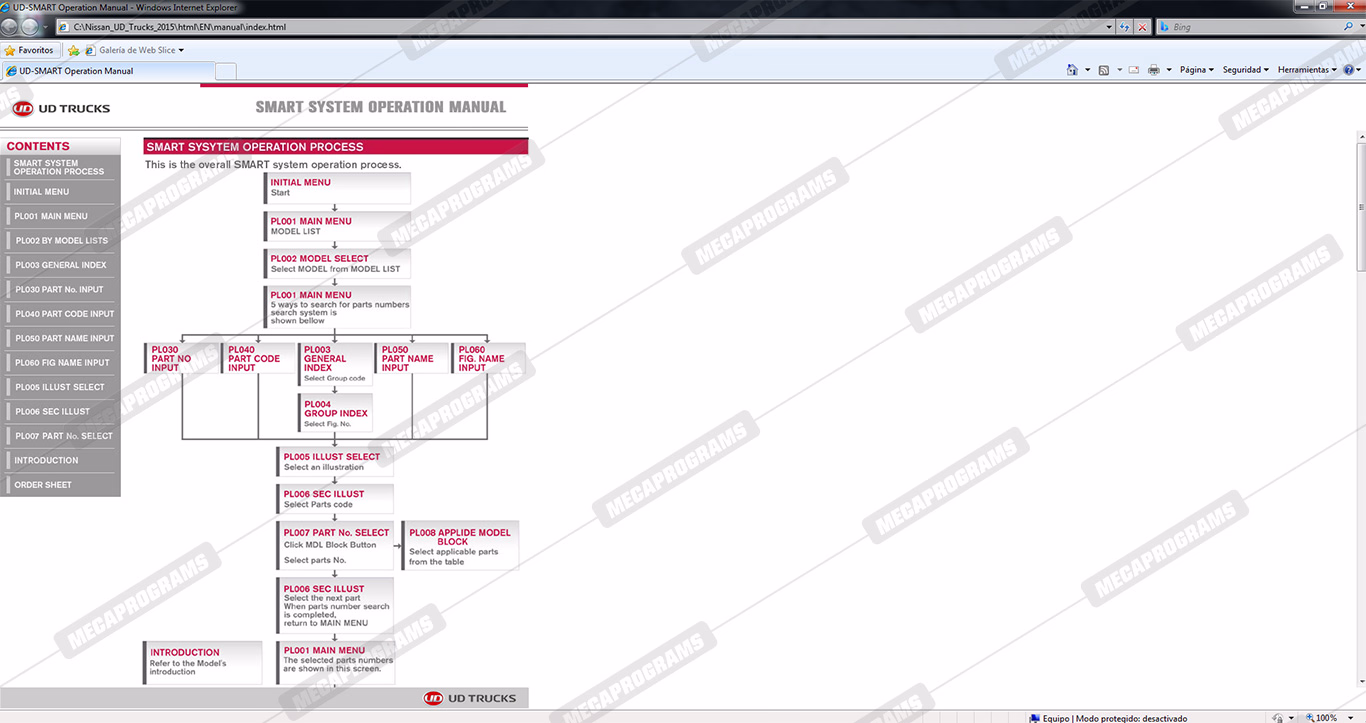Go forward with the browser Forward arrow

[x=31, y=27]
